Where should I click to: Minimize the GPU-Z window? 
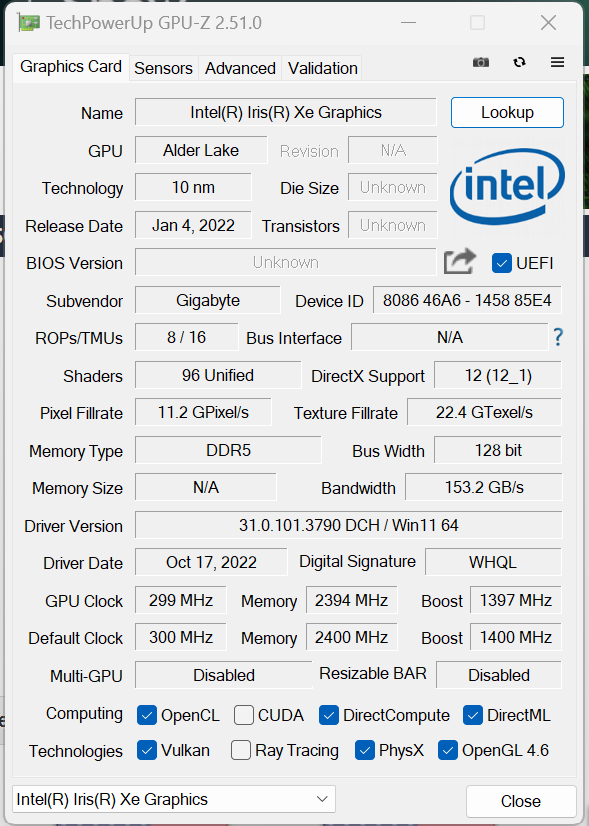coord(408,23)
